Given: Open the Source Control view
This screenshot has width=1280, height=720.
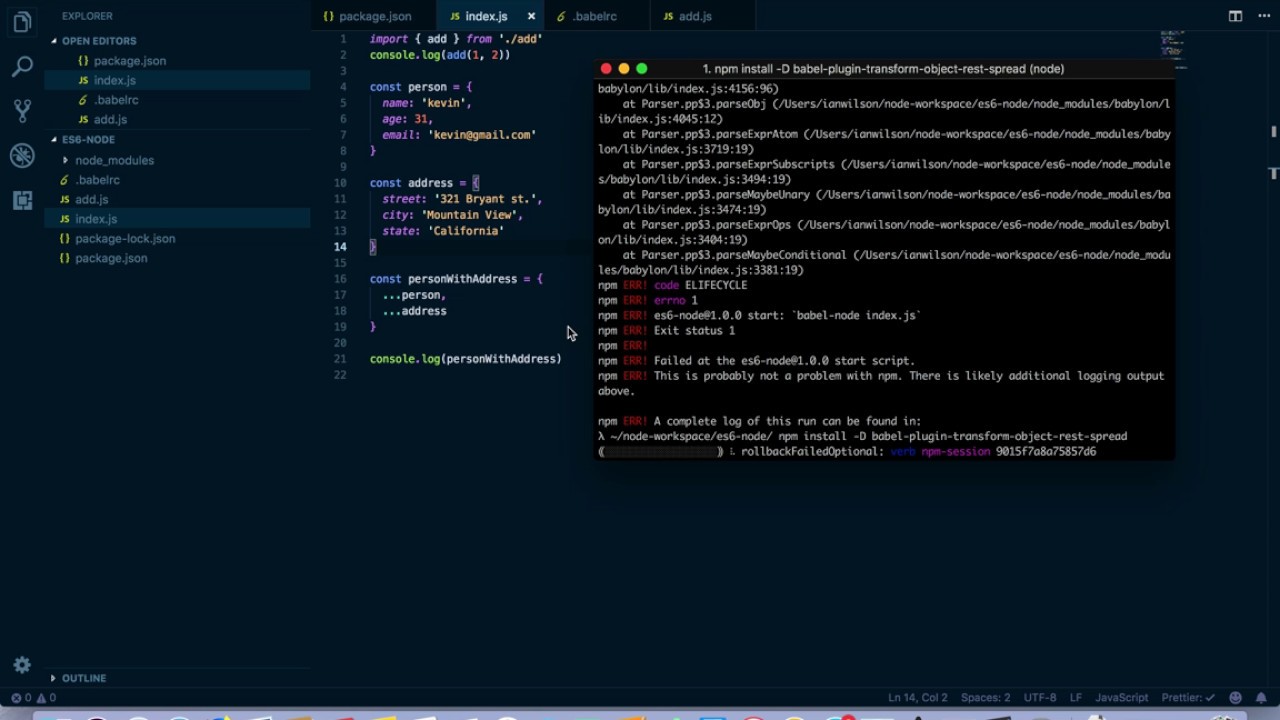Looking at the screenshot, I should (x=22, y=111).
